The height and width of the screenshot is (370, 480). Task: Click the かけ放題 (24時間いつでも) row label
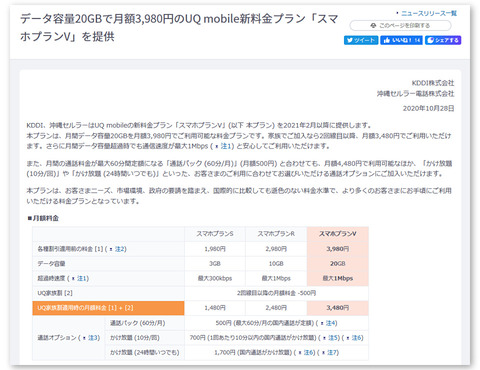pos(145,352)
